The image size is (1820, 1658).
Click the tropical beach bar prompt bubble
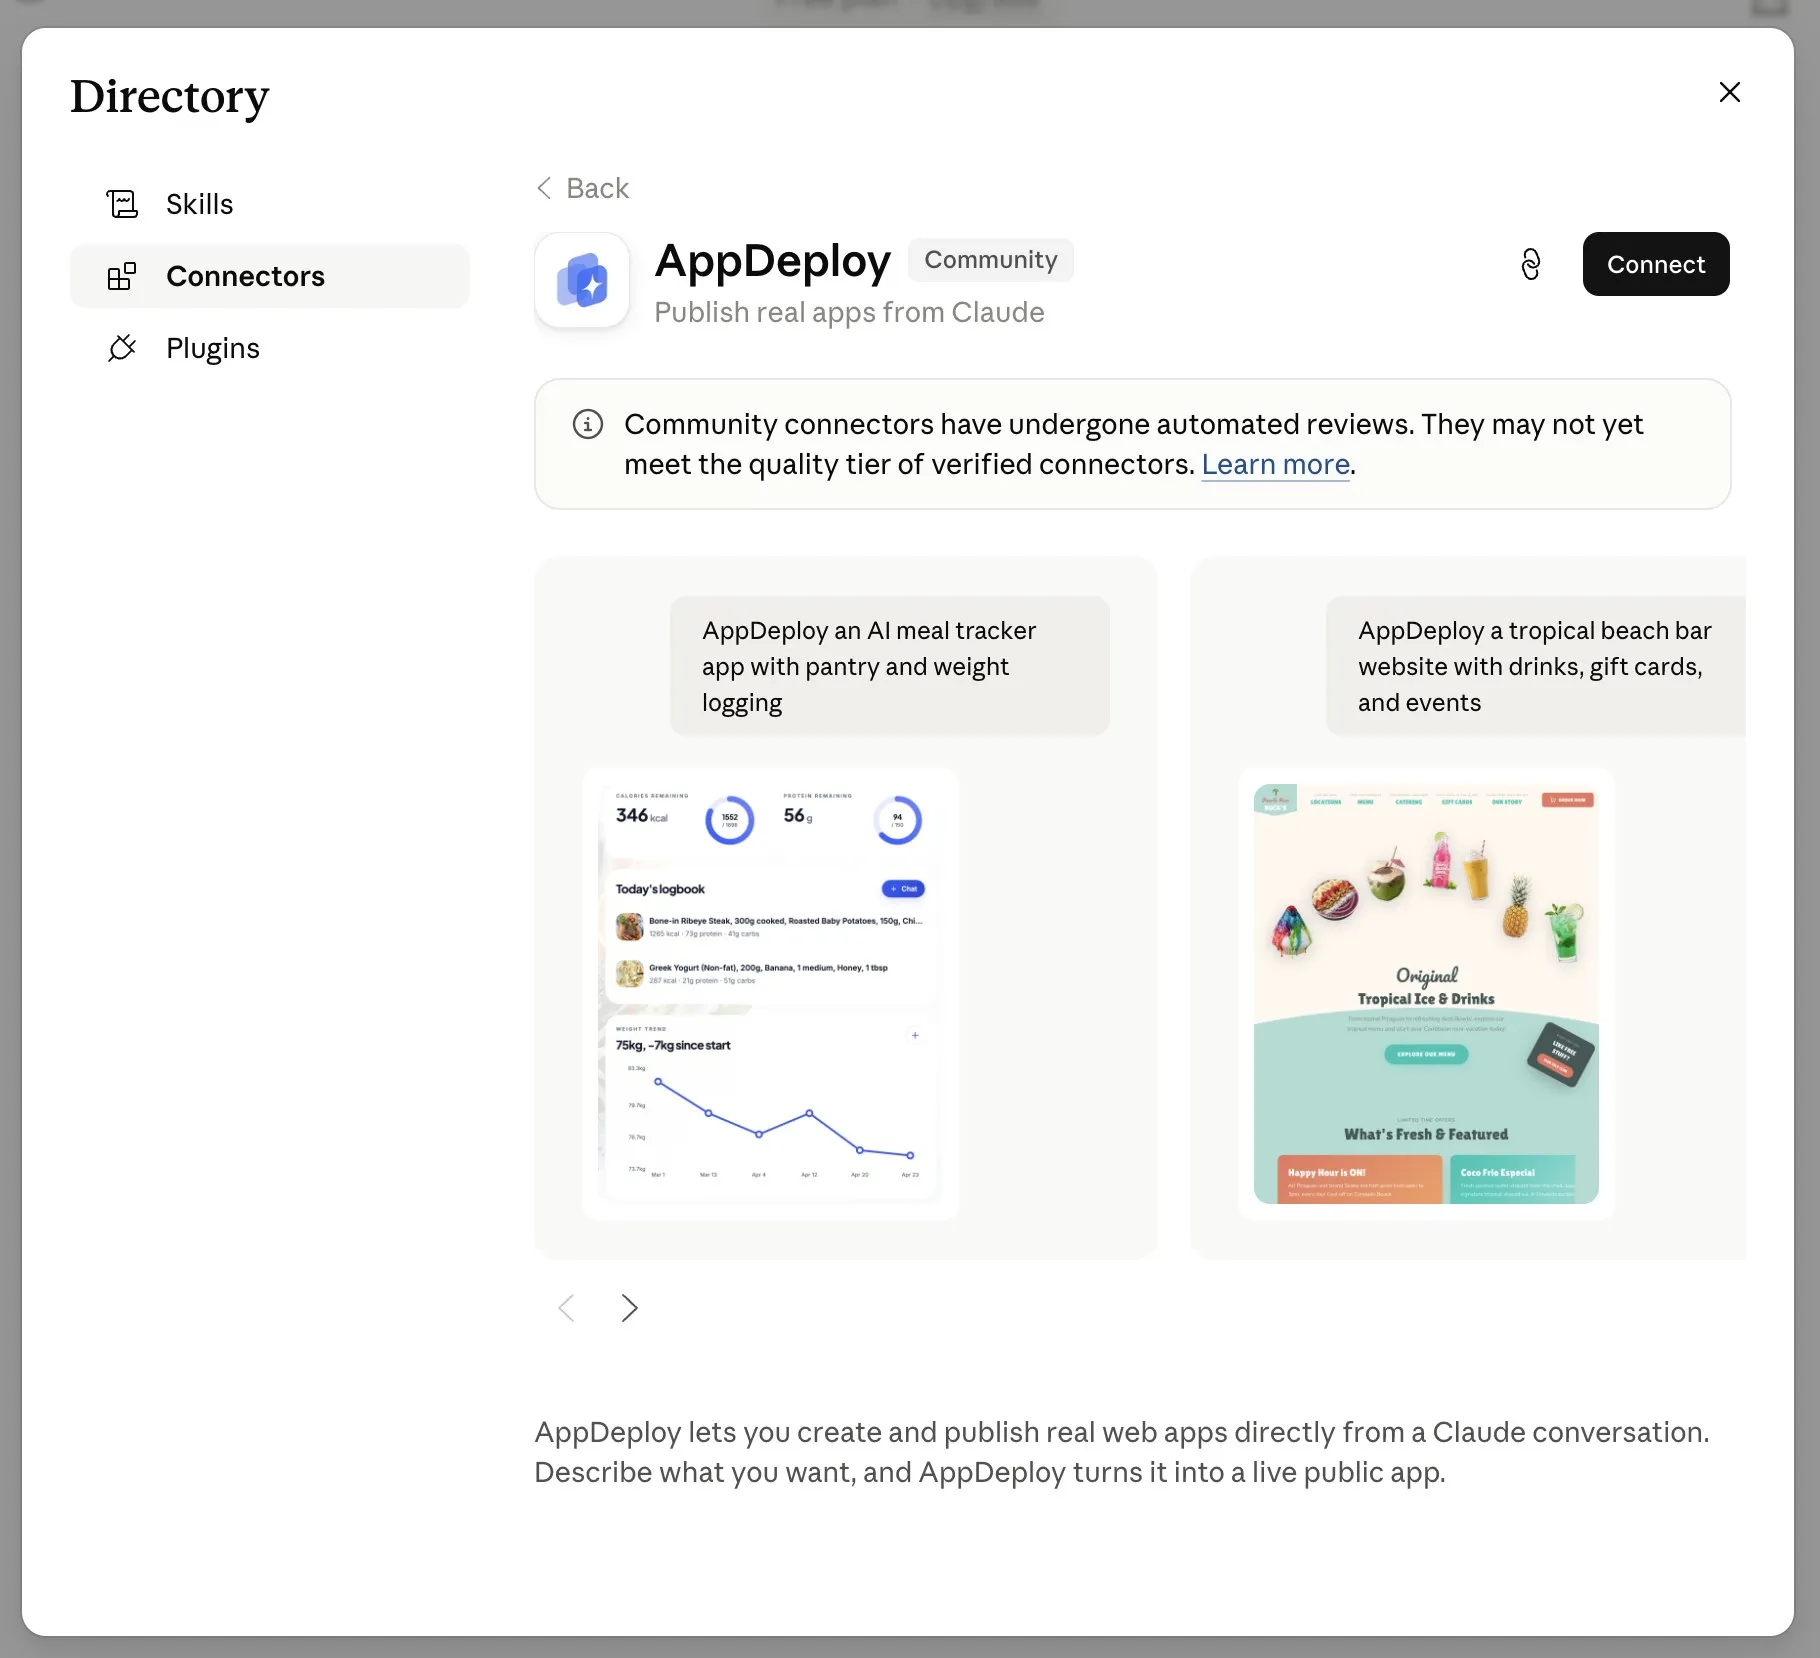point(1536,666)
